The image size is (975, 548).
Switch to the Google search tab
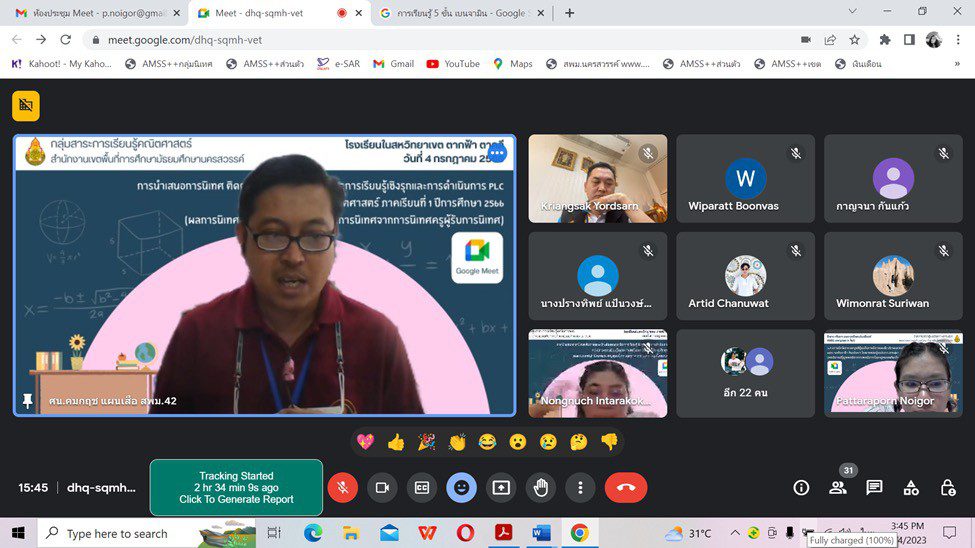pos(461,12)
